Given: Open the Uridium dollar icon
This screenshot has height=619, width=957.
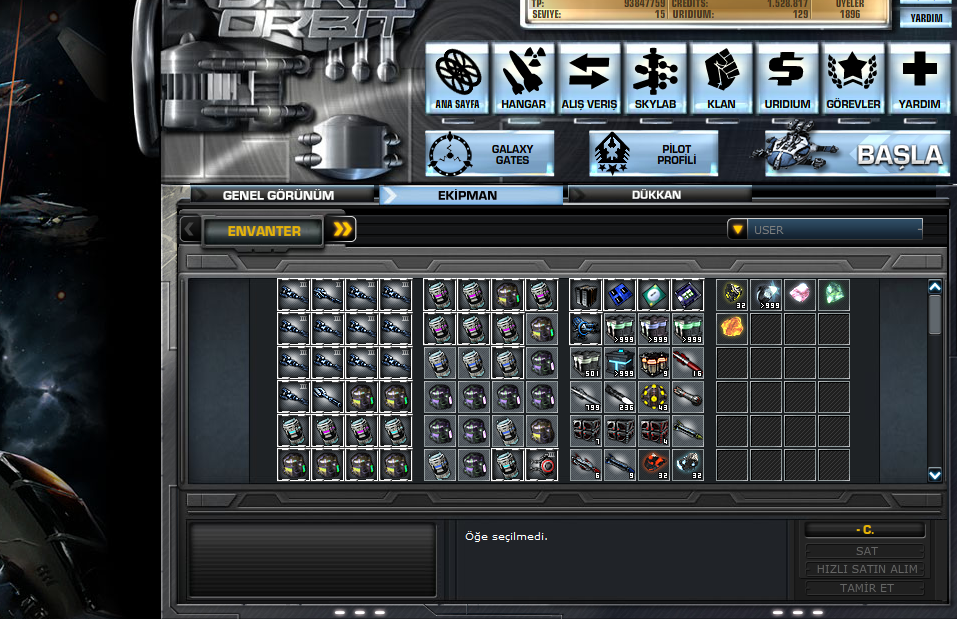Looking at the screenshot, I should tap(787, 78).
